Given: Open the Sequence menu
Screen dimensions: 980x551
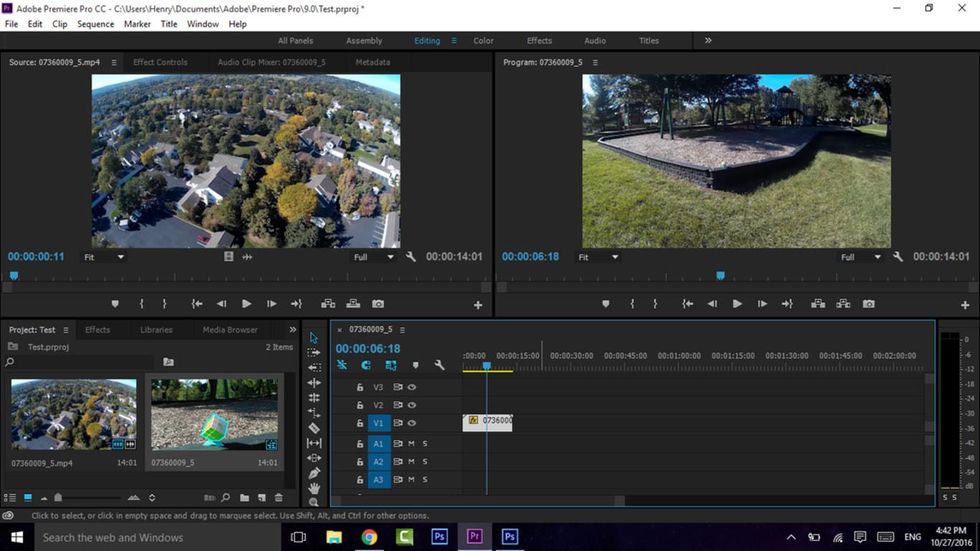Looking at the screenshot, I should [x=95, y=24].
